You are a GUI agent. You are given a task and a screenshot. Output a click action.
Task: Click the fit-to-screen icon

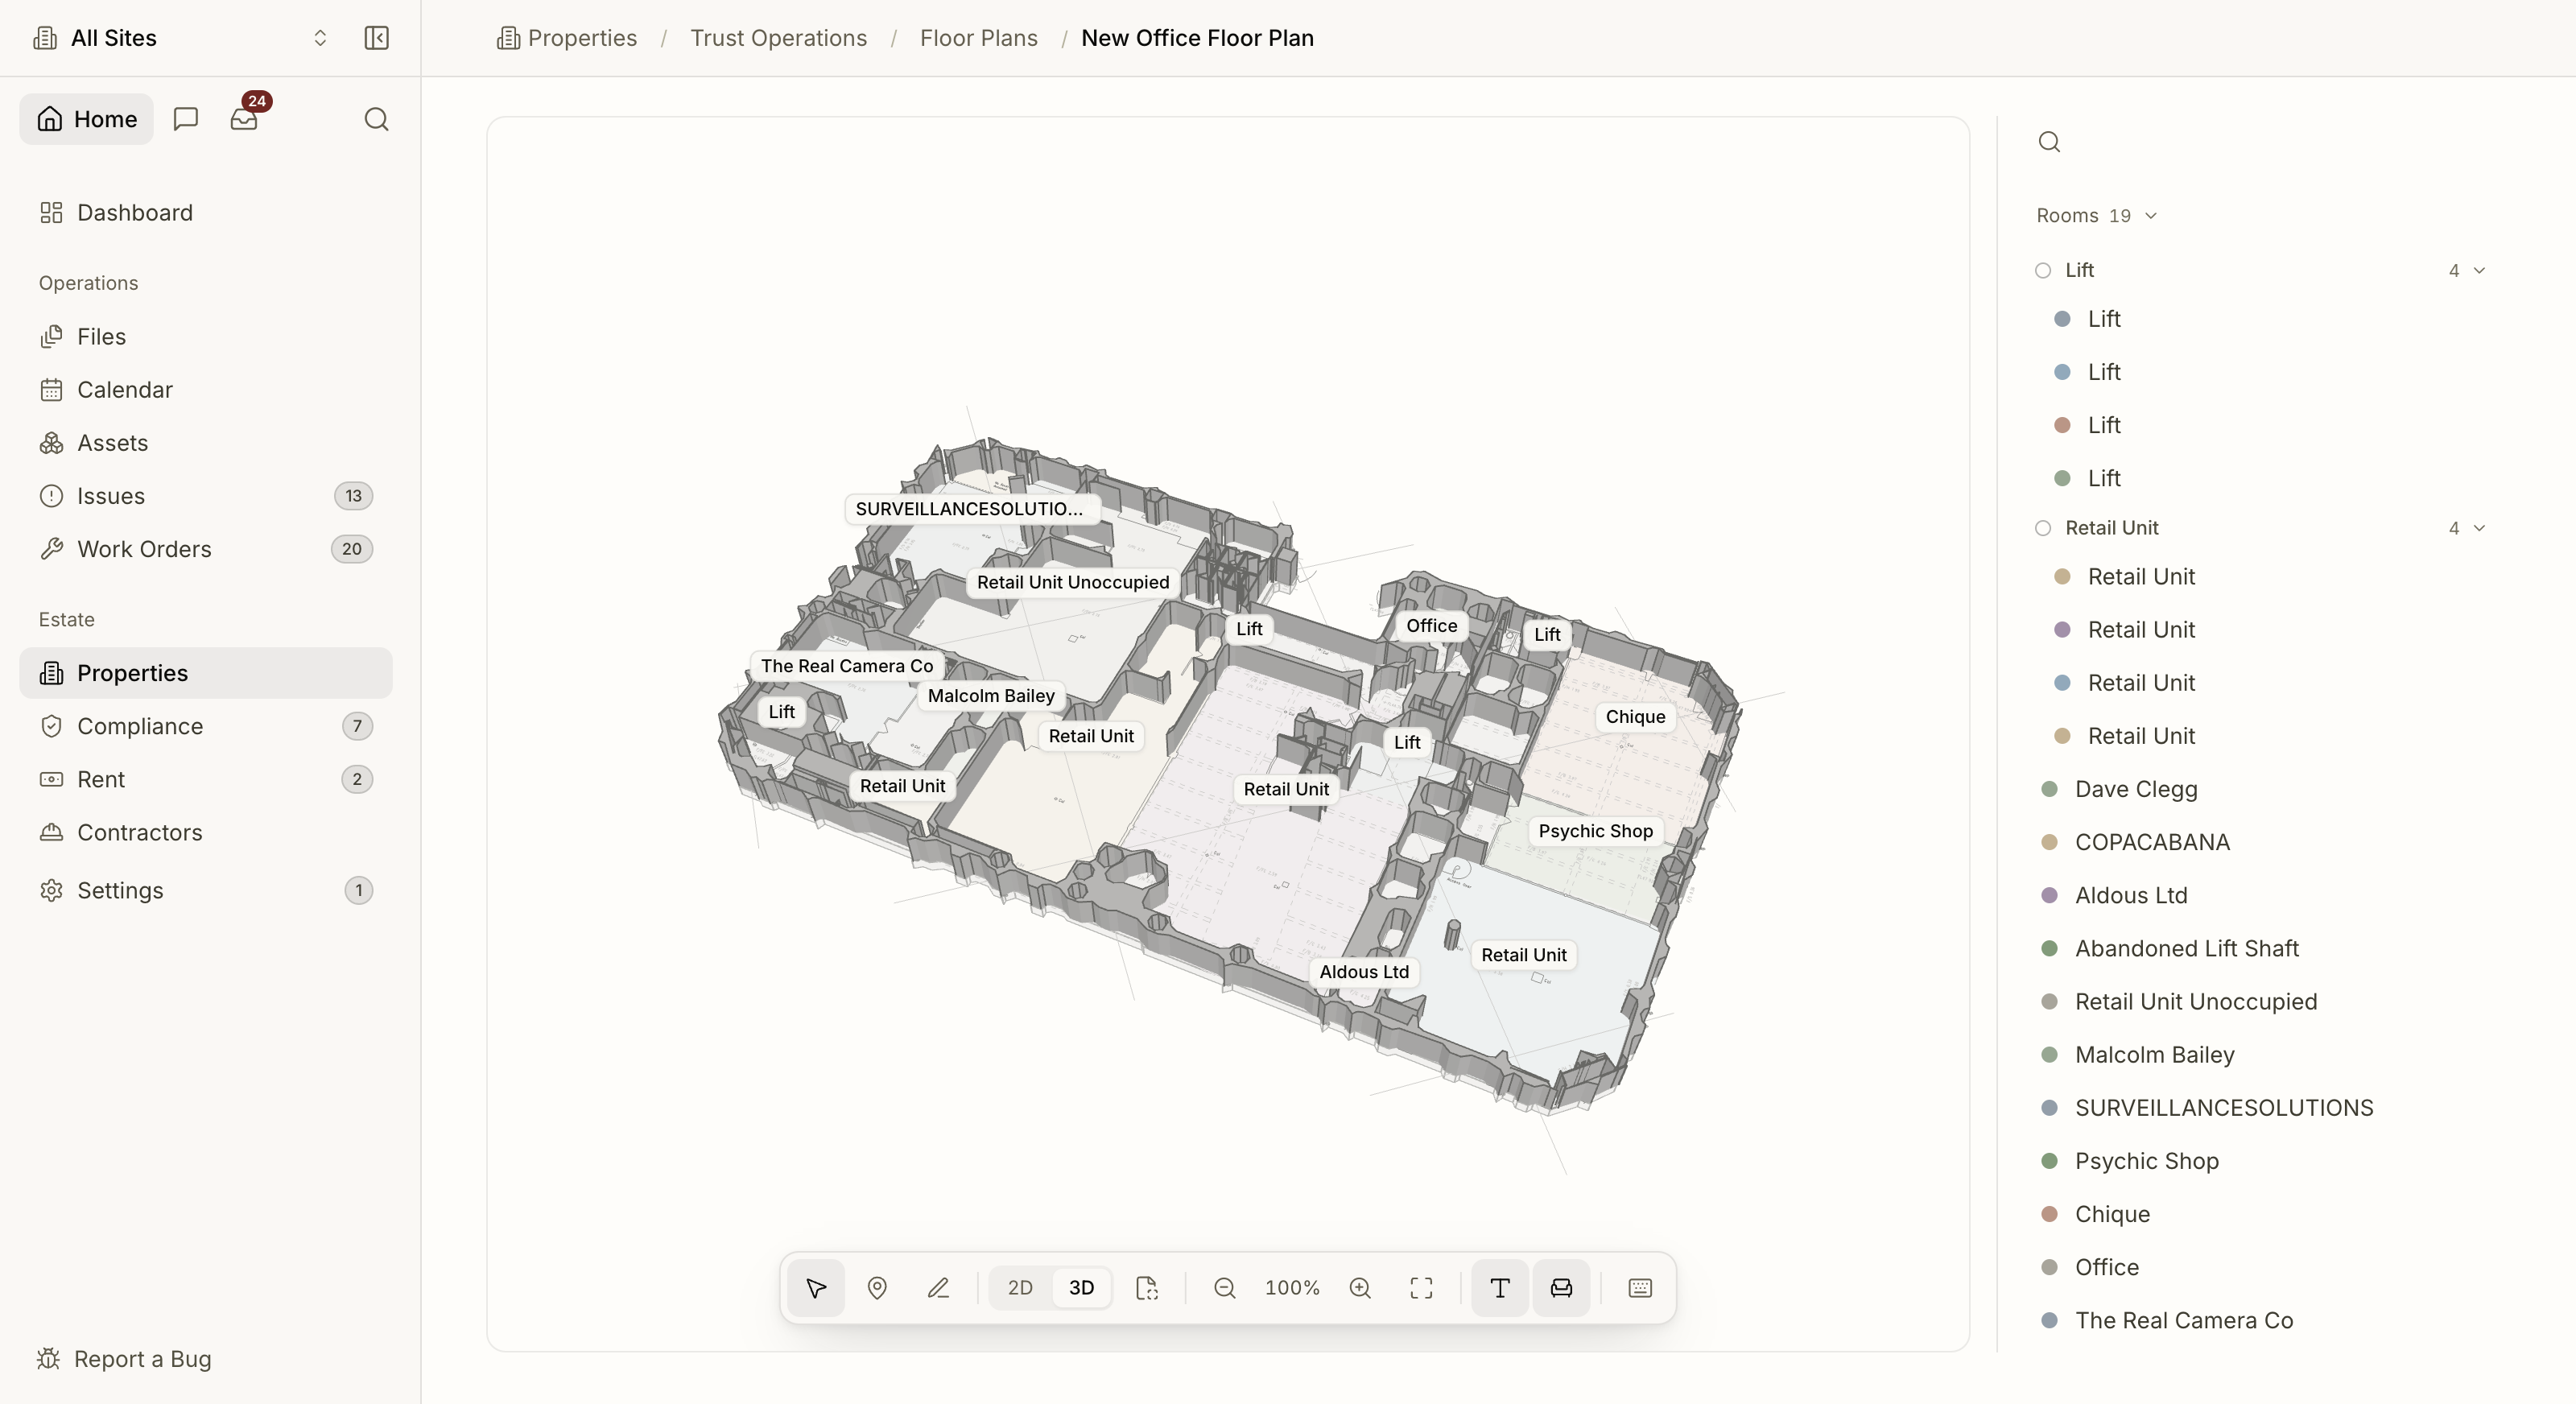tap(1421, 1288)
